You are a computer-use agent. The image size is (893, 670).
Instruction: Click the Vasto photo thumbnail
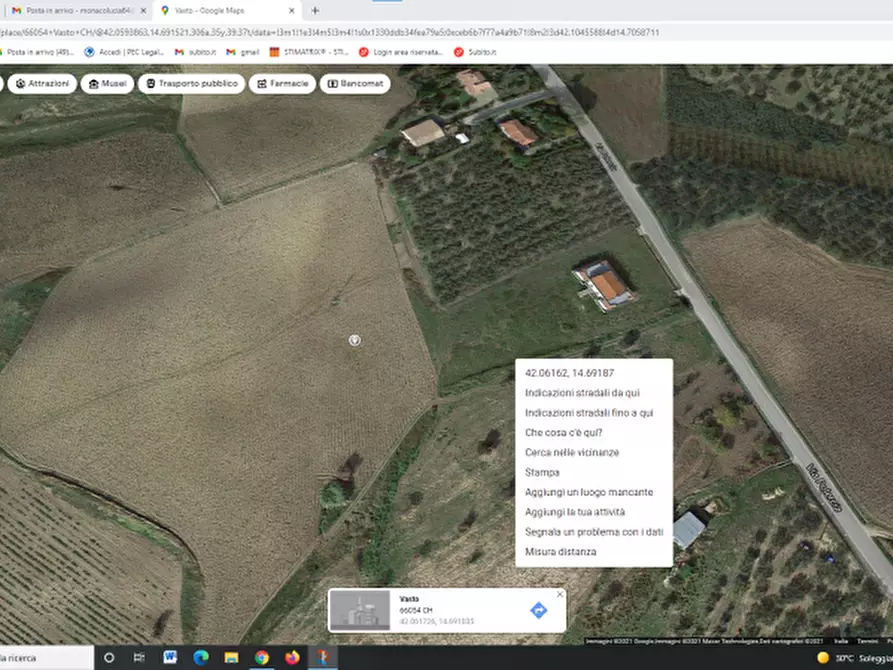tap(360, 606)
